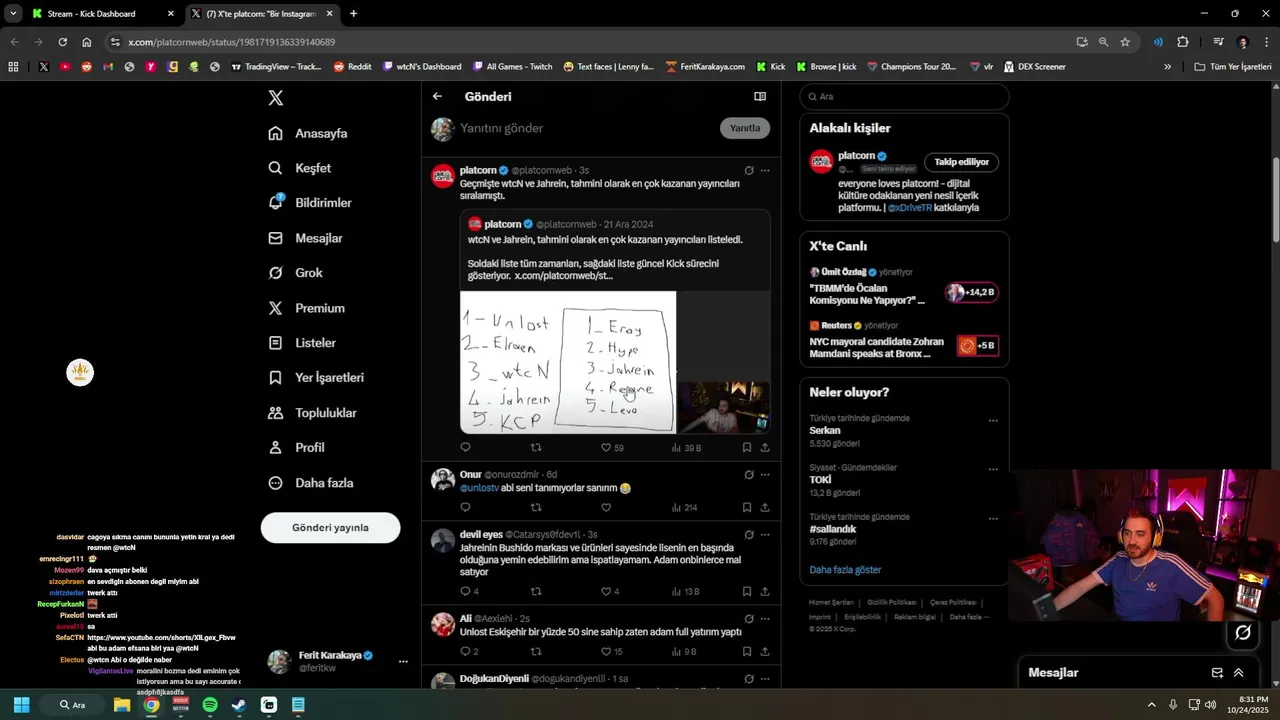The width and height of the screenshot is (1280, 720).
Task: Click the @unlostv mention link
Action: point(479,488)
